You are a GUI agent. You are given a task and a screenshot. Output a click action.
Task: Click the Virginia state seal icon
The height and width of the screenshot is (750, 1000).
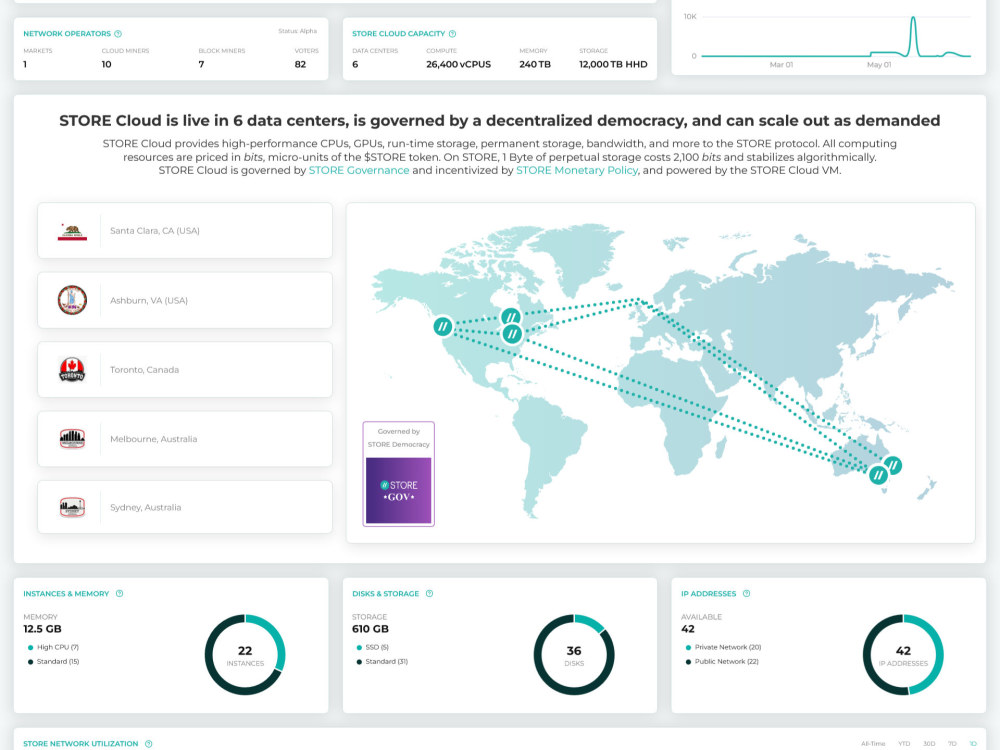72,300
